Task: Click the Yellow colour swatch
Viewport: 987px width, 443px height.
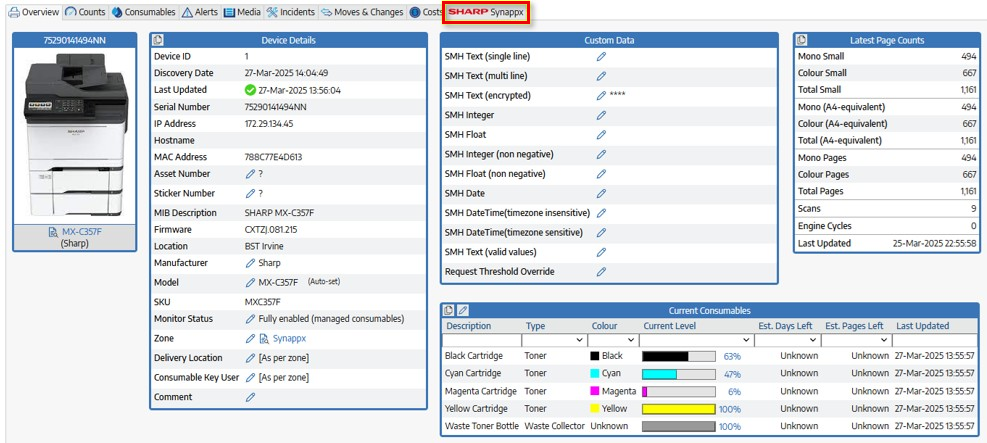Action: [594, 408]
